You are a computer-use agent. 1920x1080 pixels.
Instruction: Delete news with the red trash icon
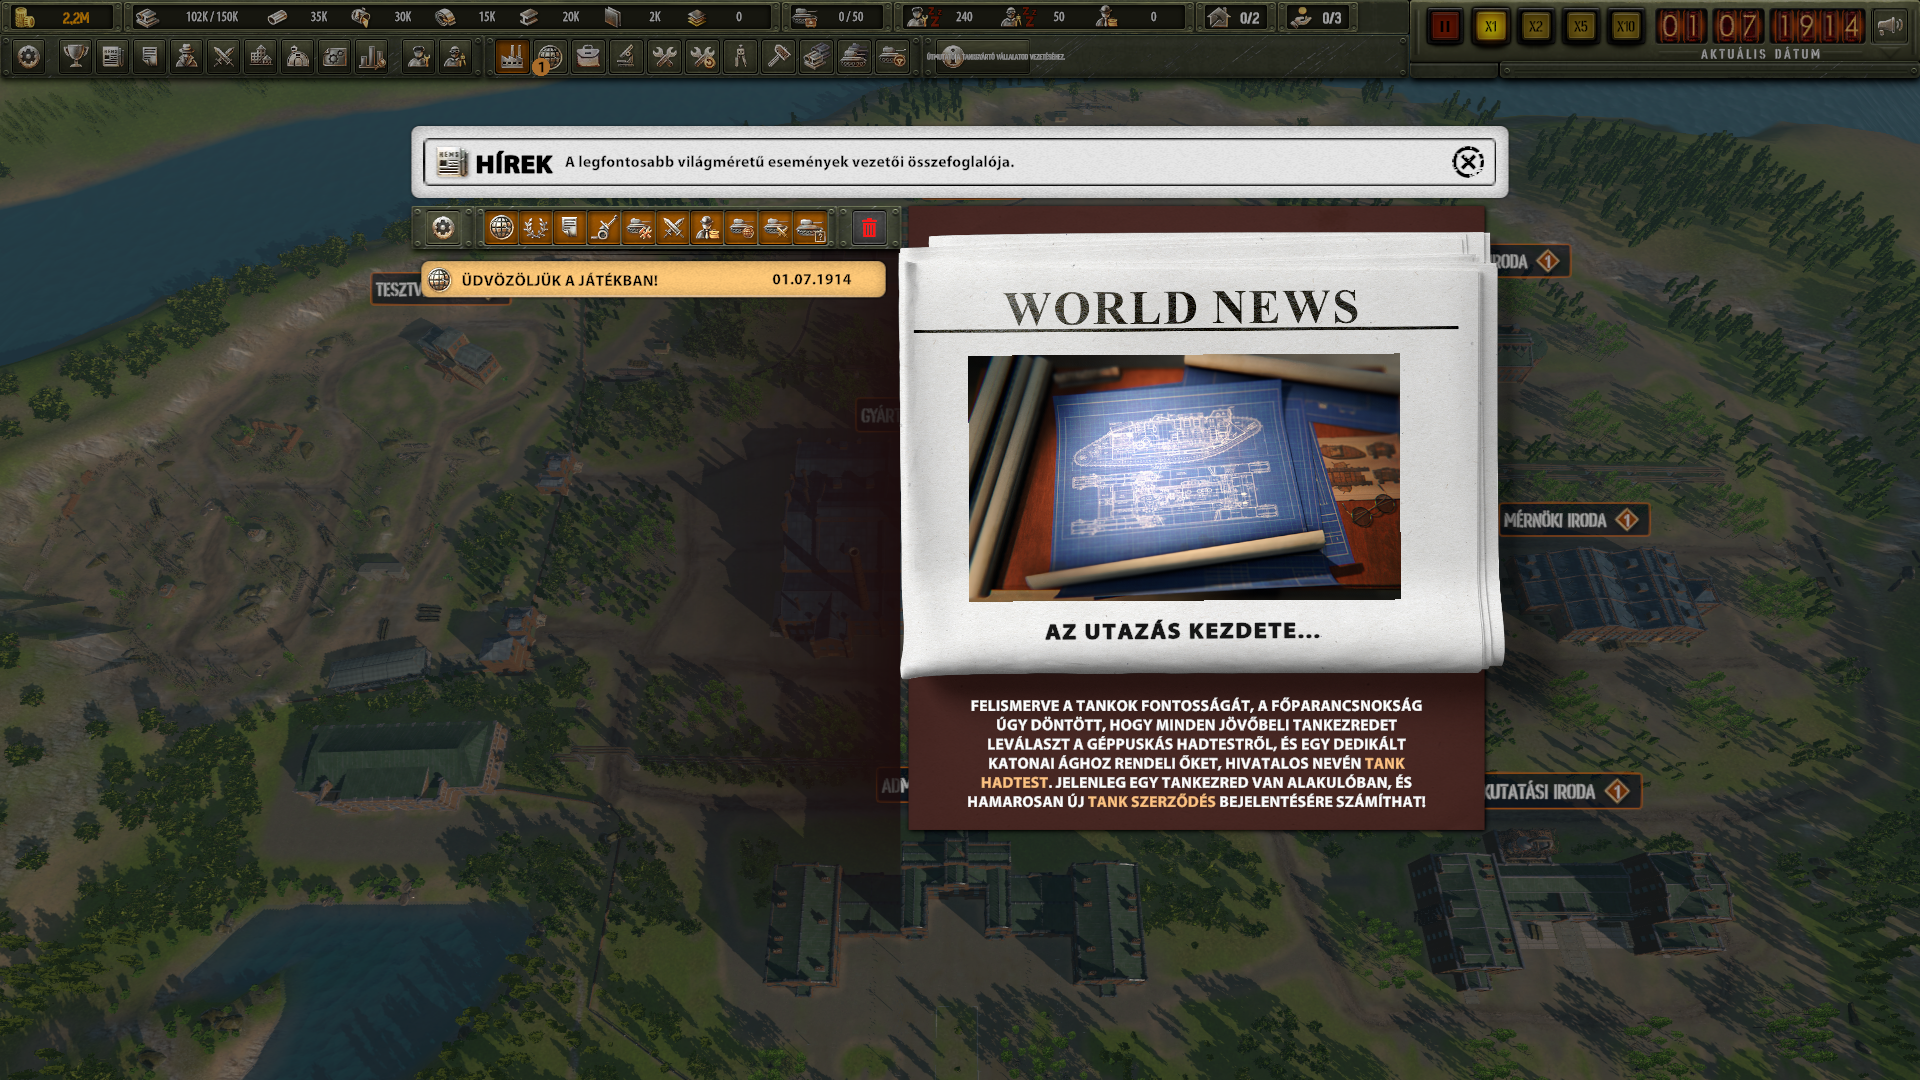tap(868, 228)
